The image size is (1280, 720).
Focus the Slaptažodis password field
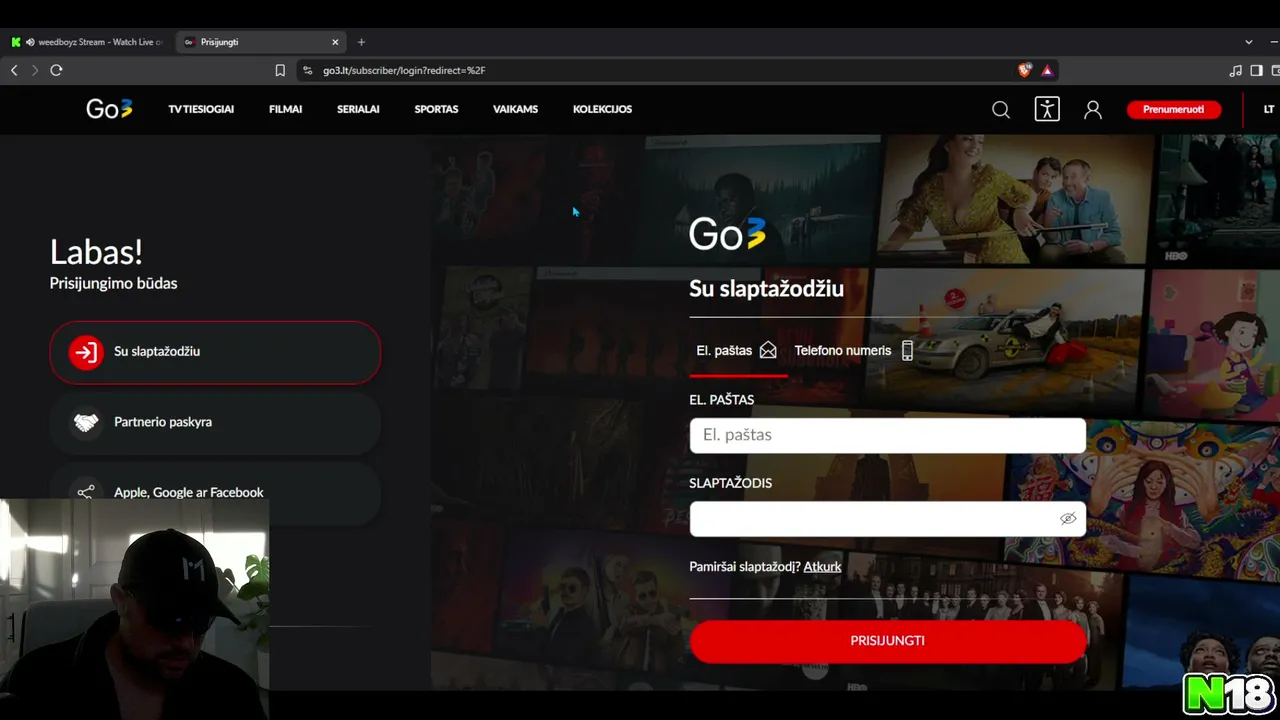pyautogui.click(x=887, y=519)
